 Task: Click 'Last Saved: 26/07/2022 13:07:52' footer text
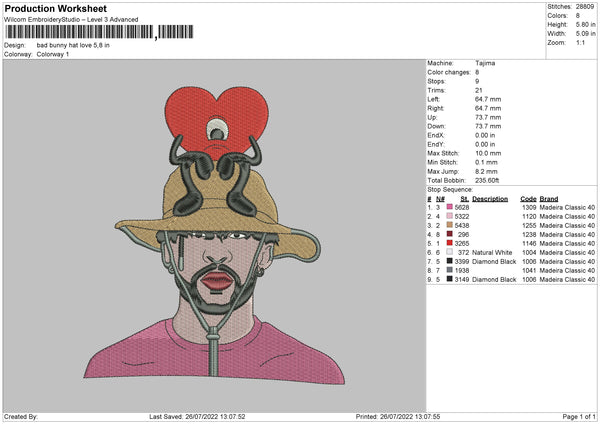click(x=197, y=416)
